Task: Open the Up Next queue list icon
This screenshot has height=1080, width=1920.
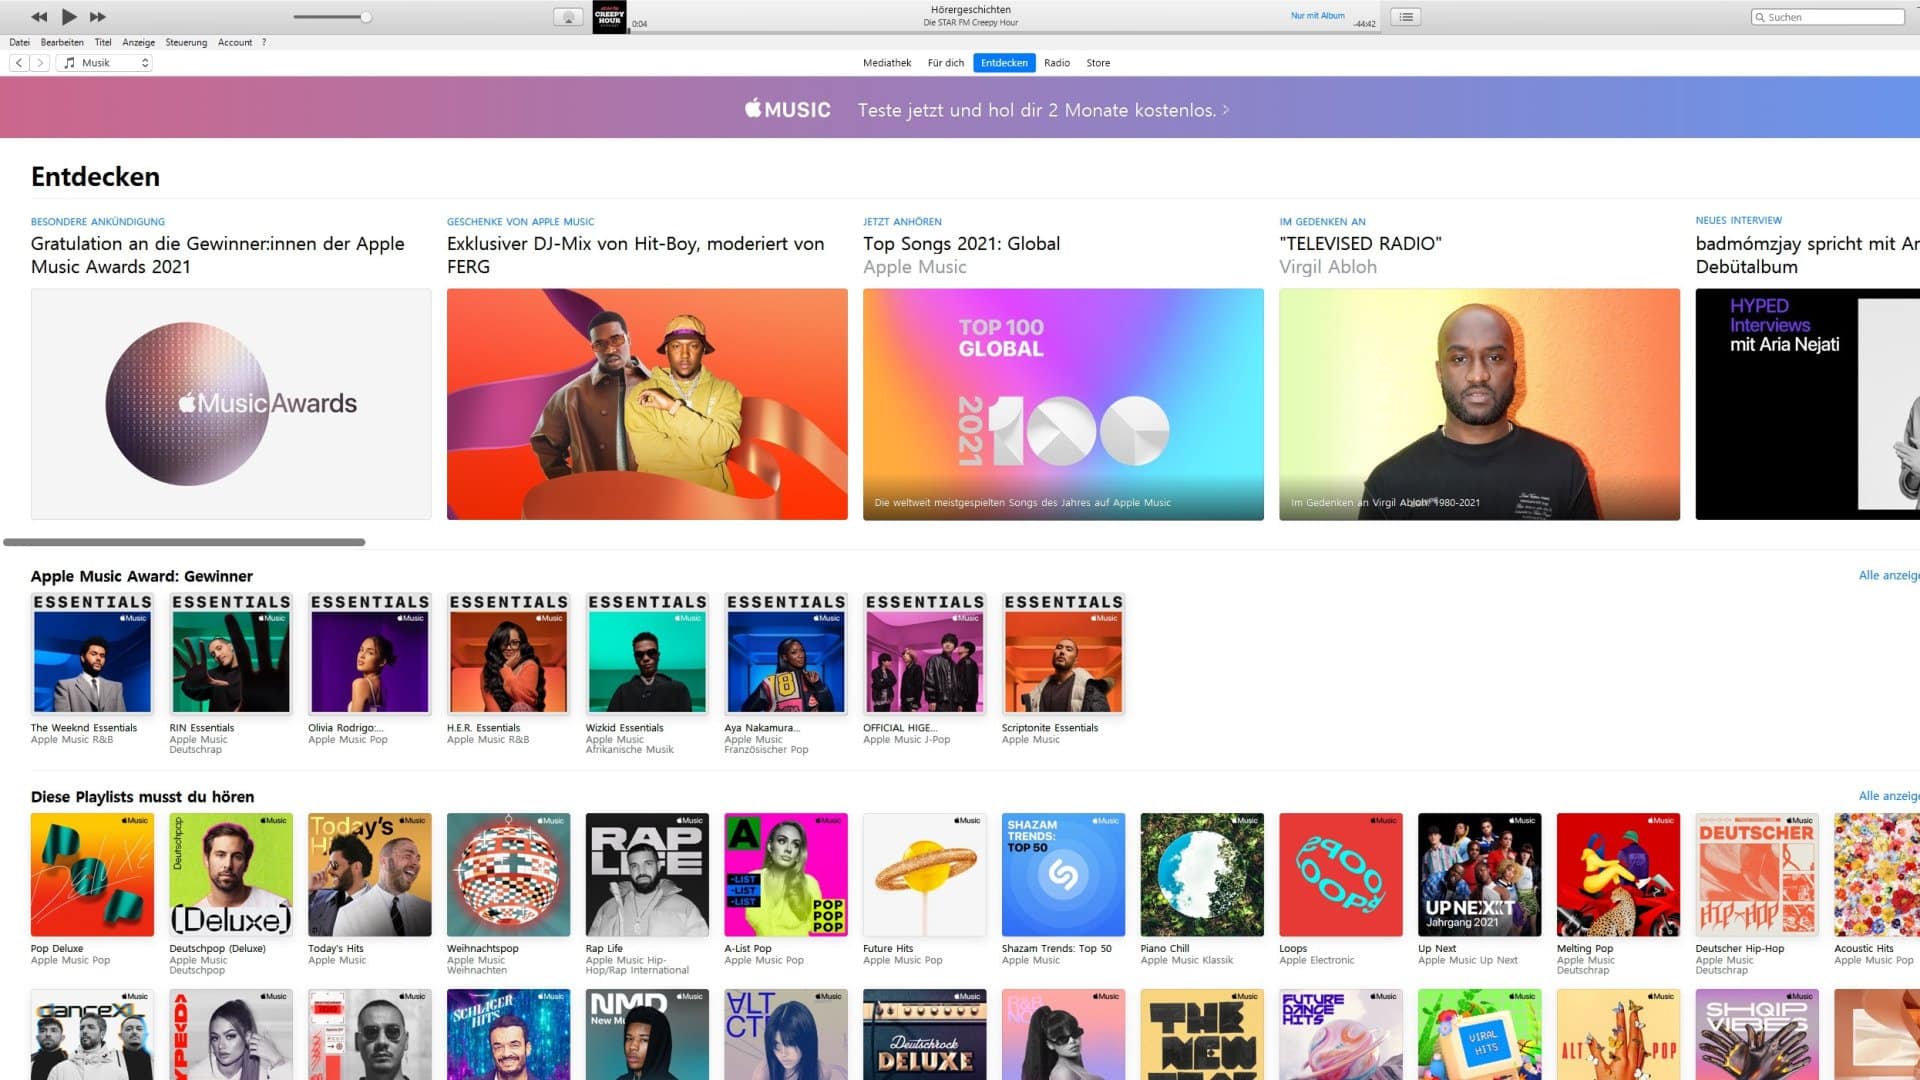Action: pos(1404,16)
